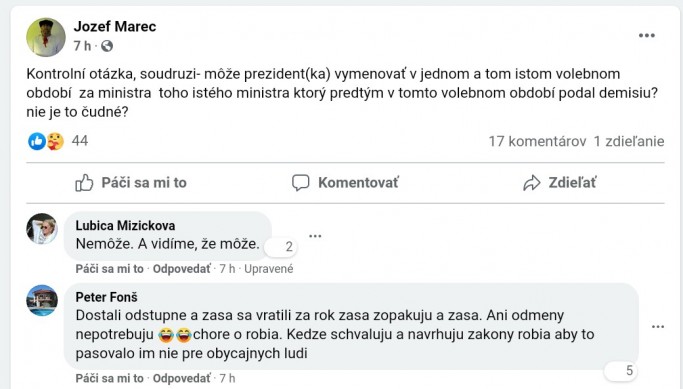
Task: Click the care emoji reaction icon
Action: (55, 141)
